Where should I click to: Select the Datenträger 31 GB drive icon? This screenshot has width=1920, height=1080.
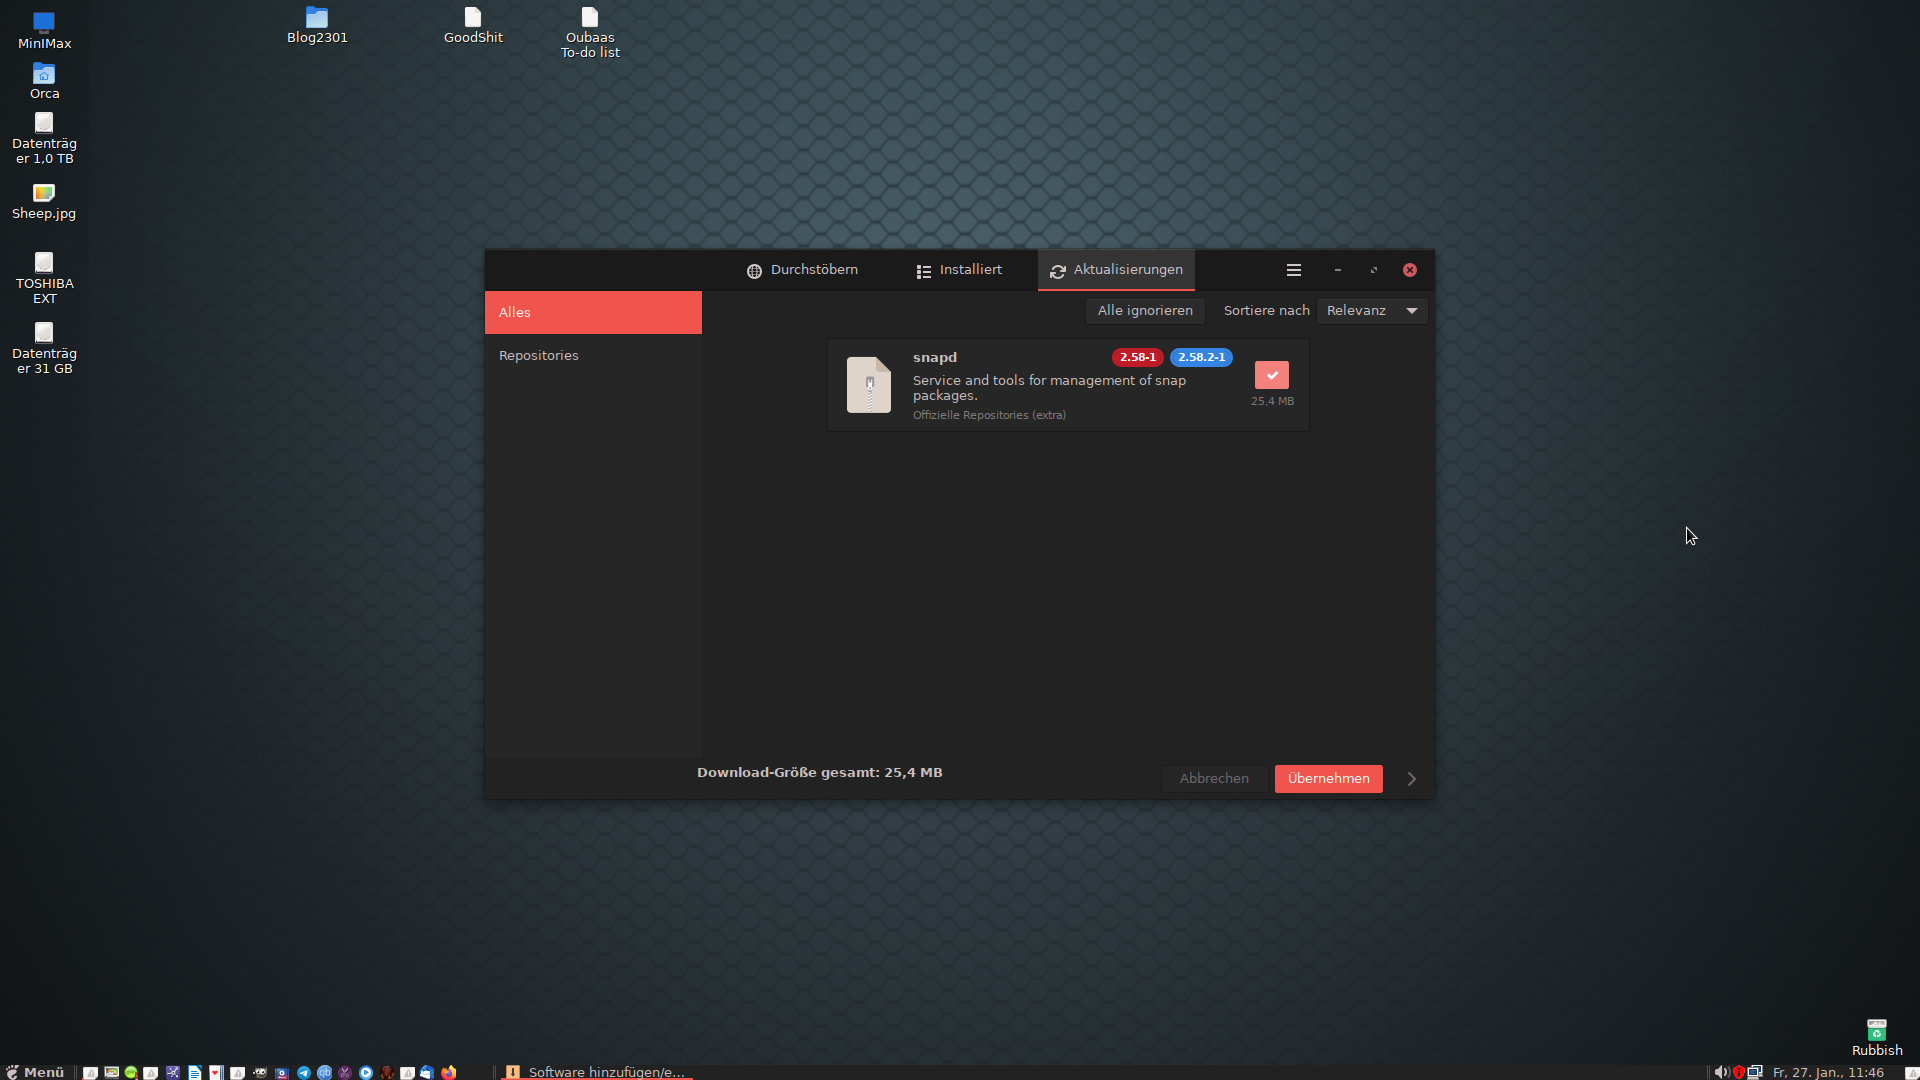coord(44,348)
